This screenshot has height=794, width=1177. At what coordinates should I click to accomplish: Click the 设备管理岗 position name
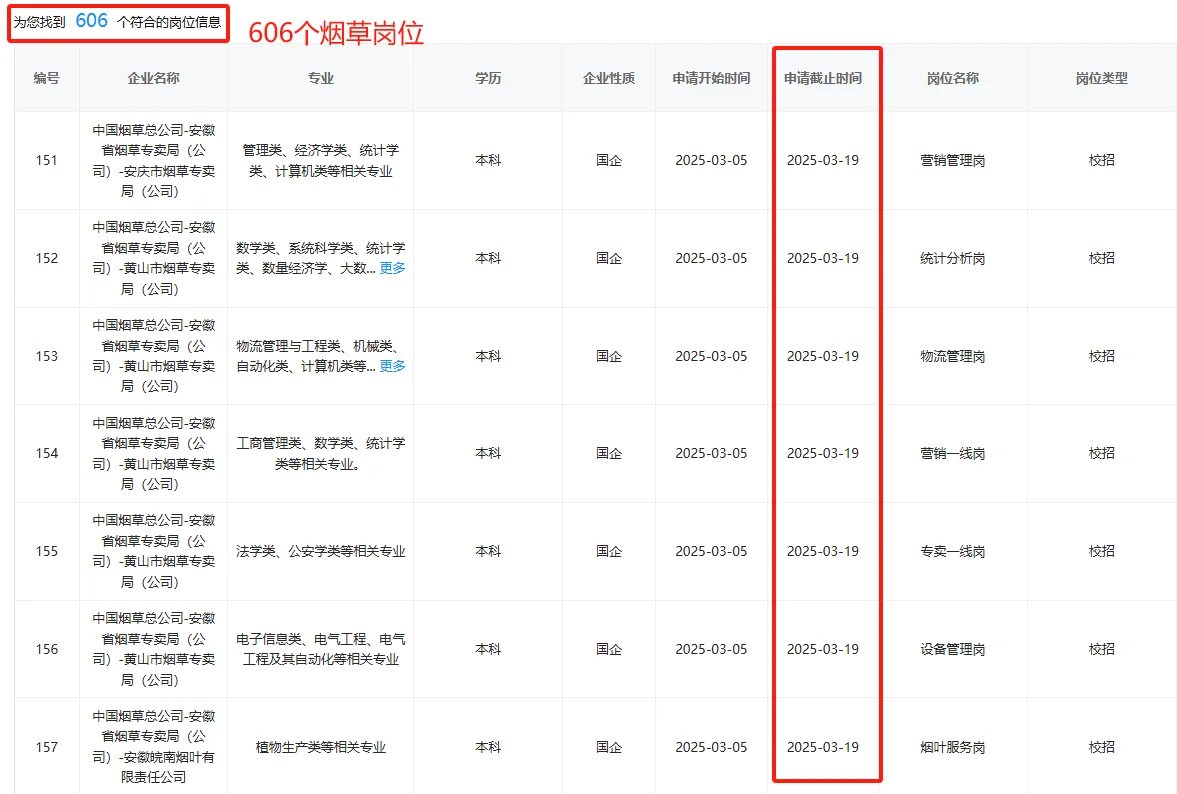953,649
